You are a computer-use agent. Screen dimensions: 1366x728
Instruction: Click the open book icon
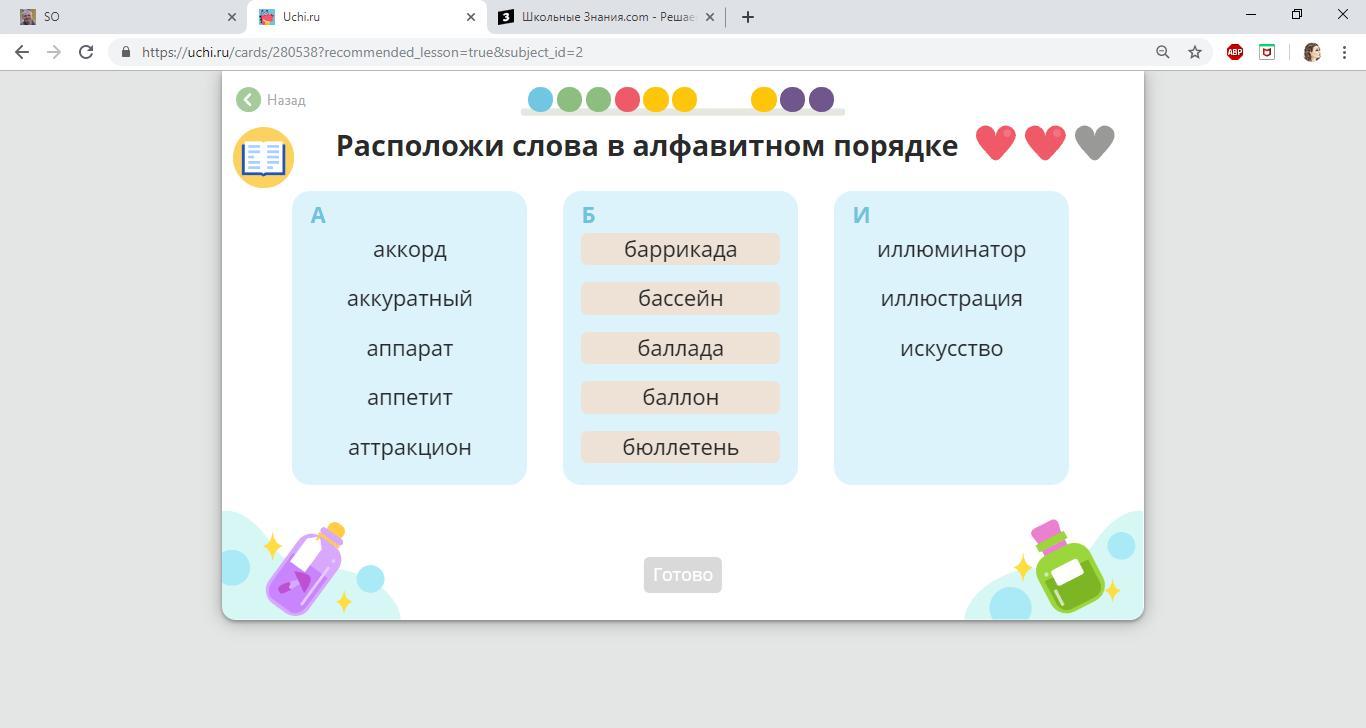(263, 158)
